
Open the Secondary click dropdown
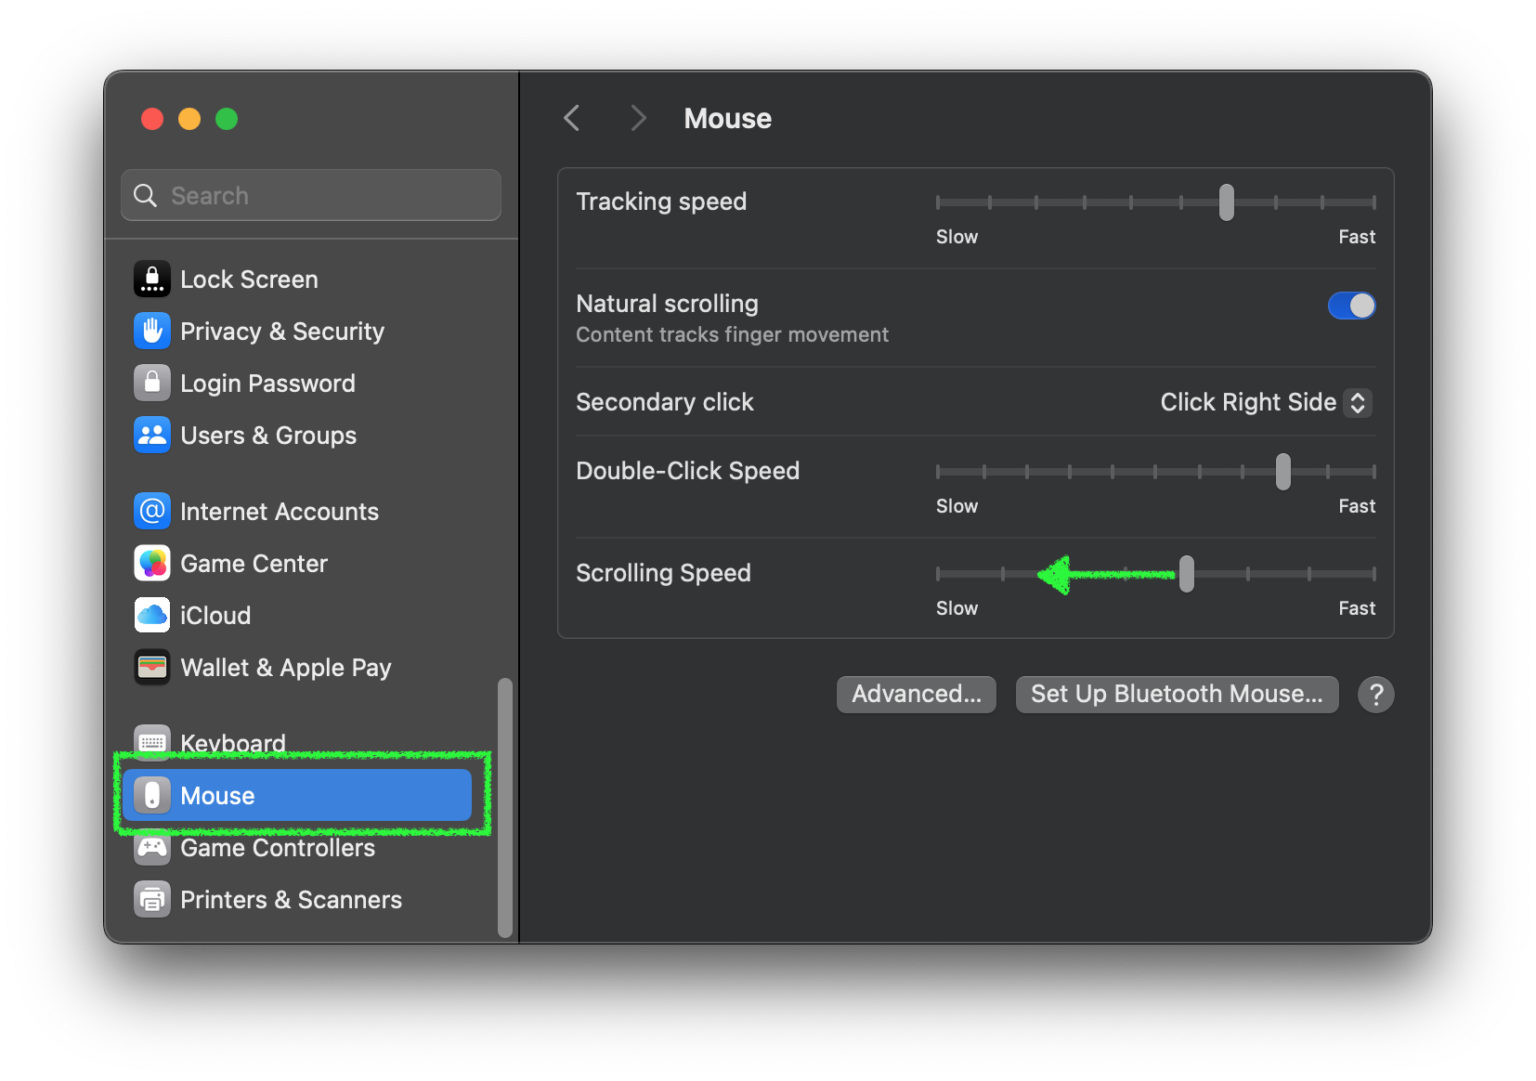(1265, 402)
